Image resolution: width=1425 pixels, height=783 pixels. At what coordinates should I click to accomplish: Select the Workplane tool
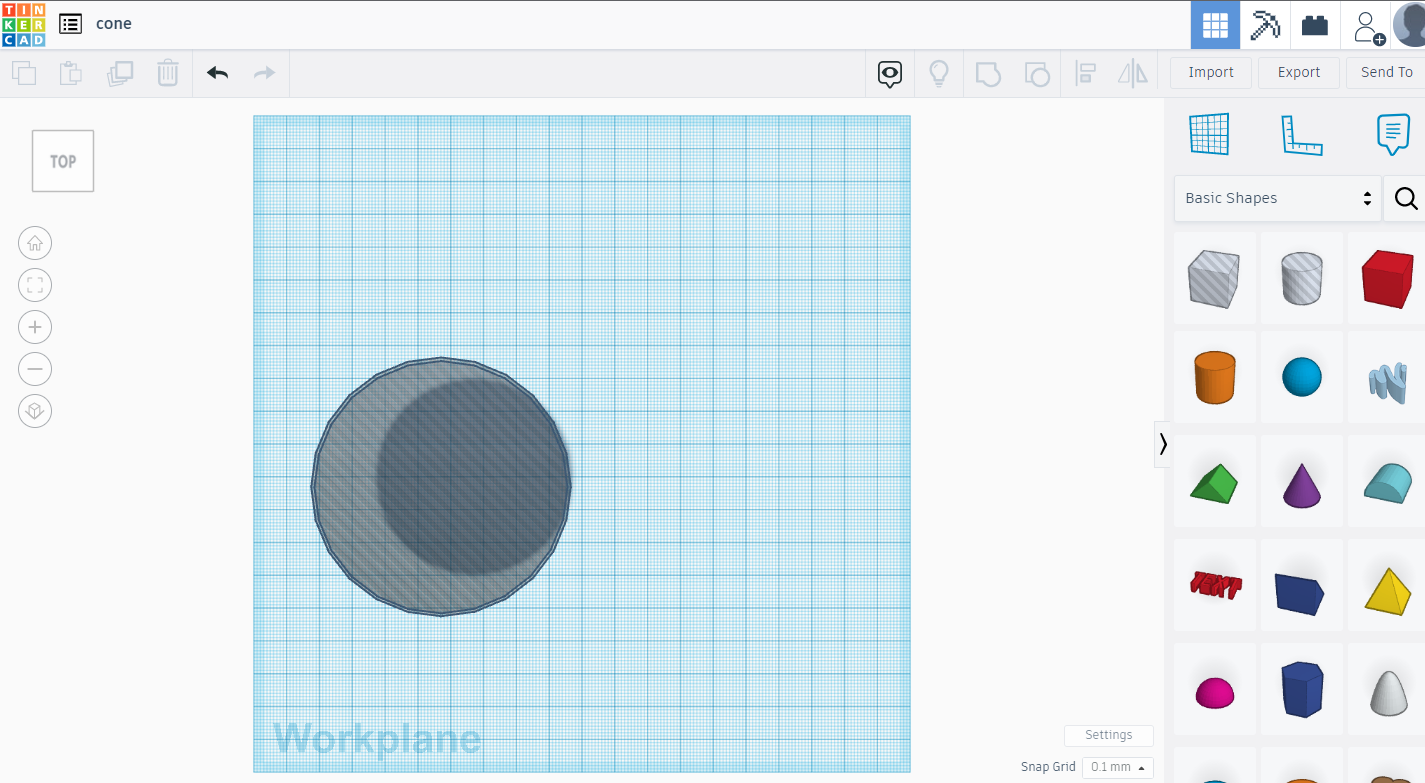click(1210, 133)
